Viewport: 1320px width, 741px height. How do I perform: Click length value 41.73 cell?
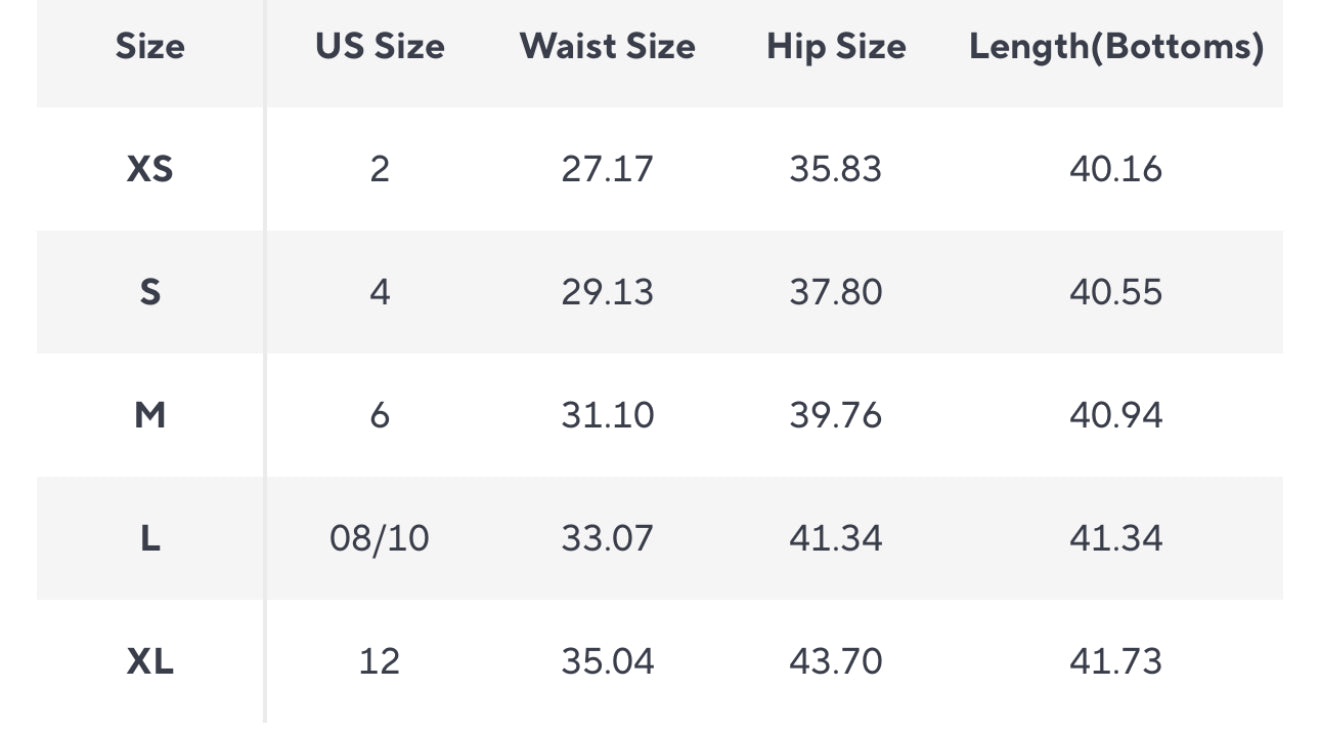(1116, 661)
